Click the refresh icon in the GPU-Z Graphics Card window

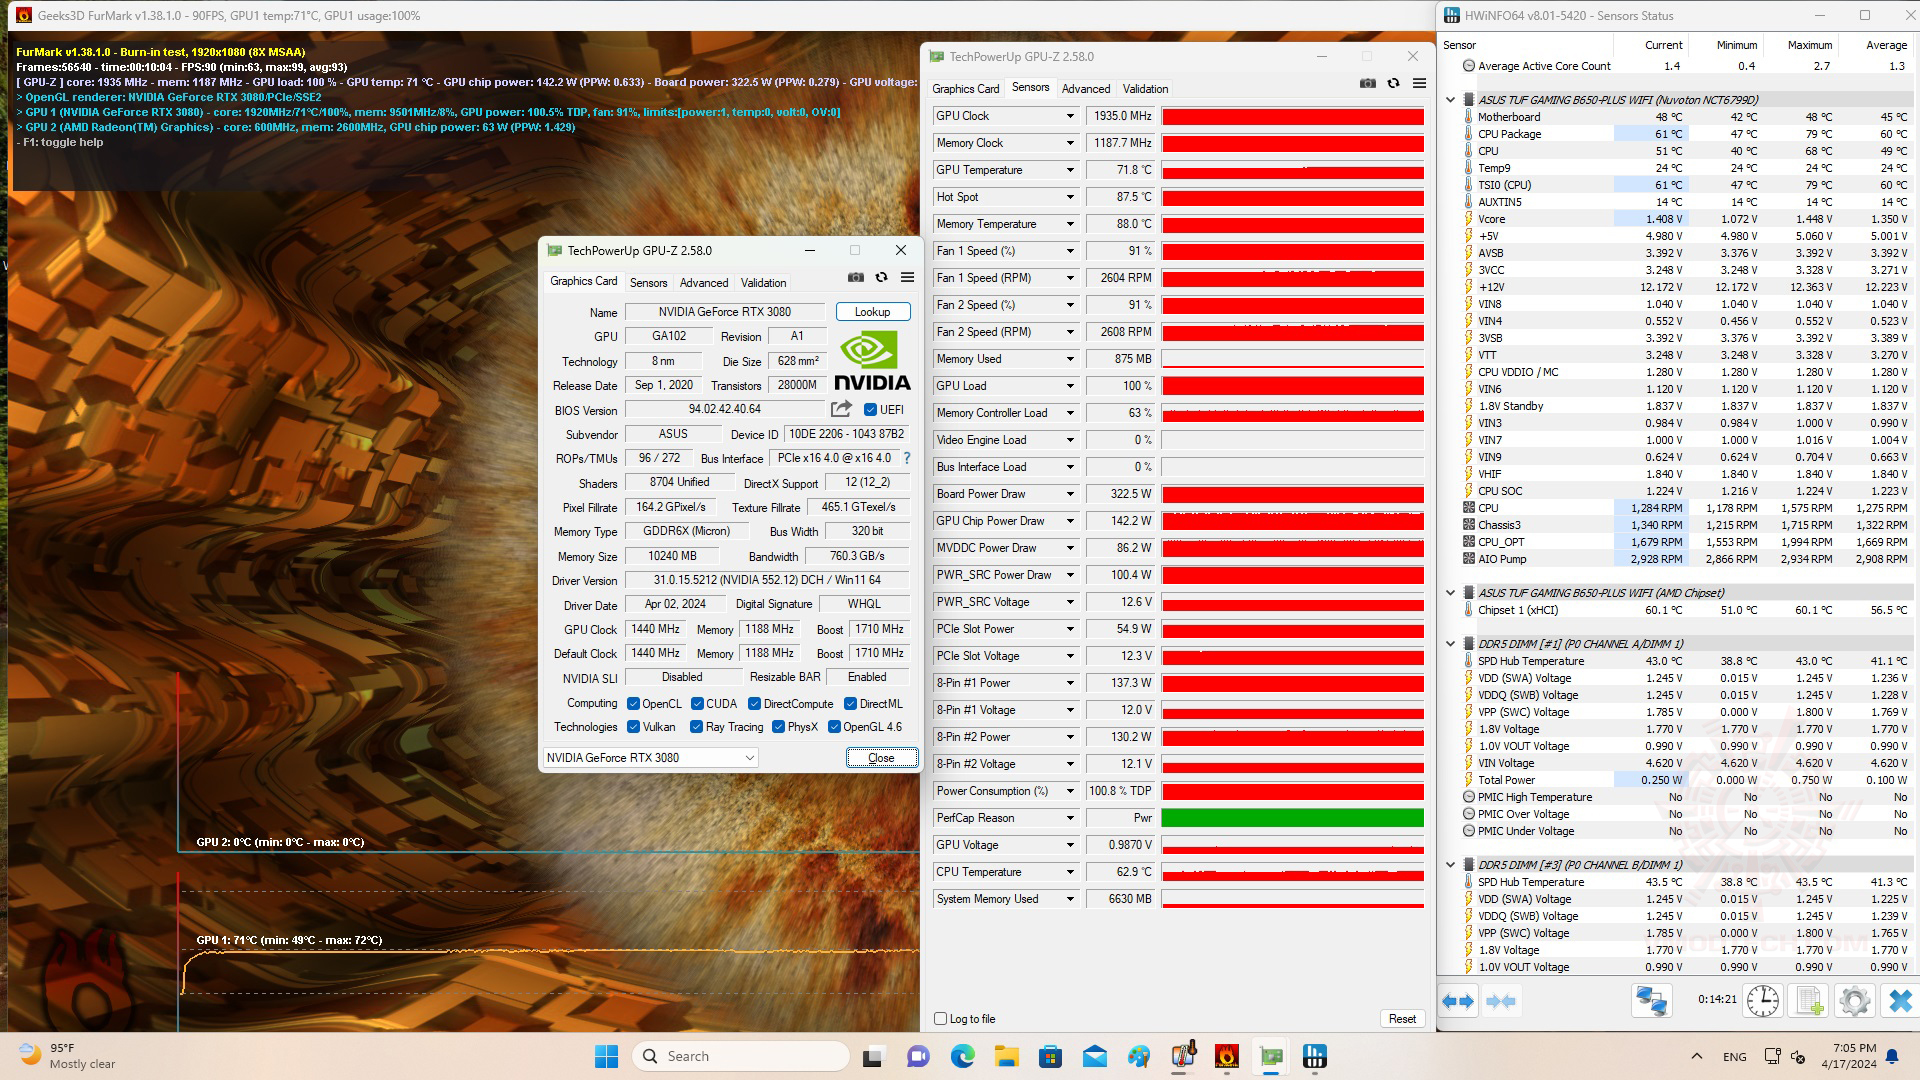coord(881,278)
